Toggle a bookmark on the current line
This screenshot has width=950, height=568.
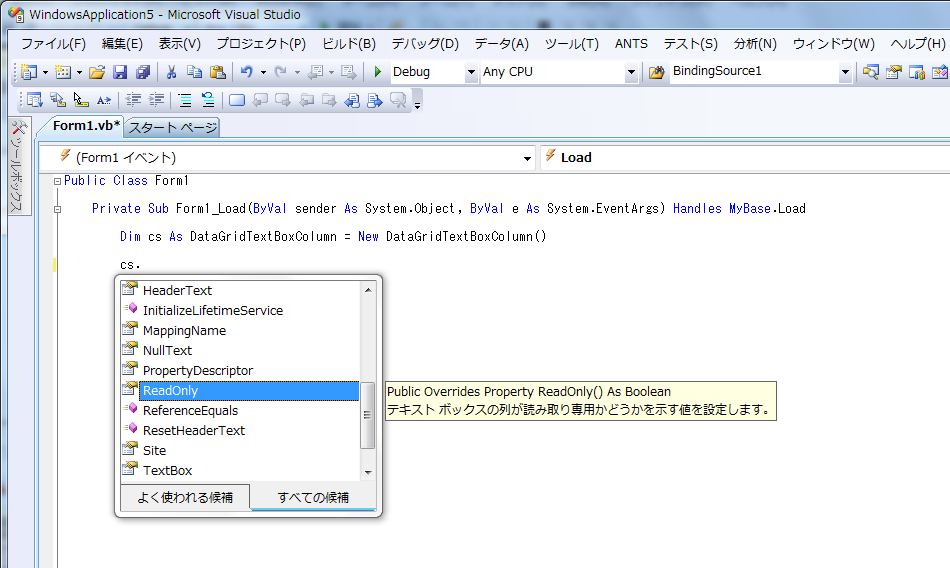click(x=237, y=100)
